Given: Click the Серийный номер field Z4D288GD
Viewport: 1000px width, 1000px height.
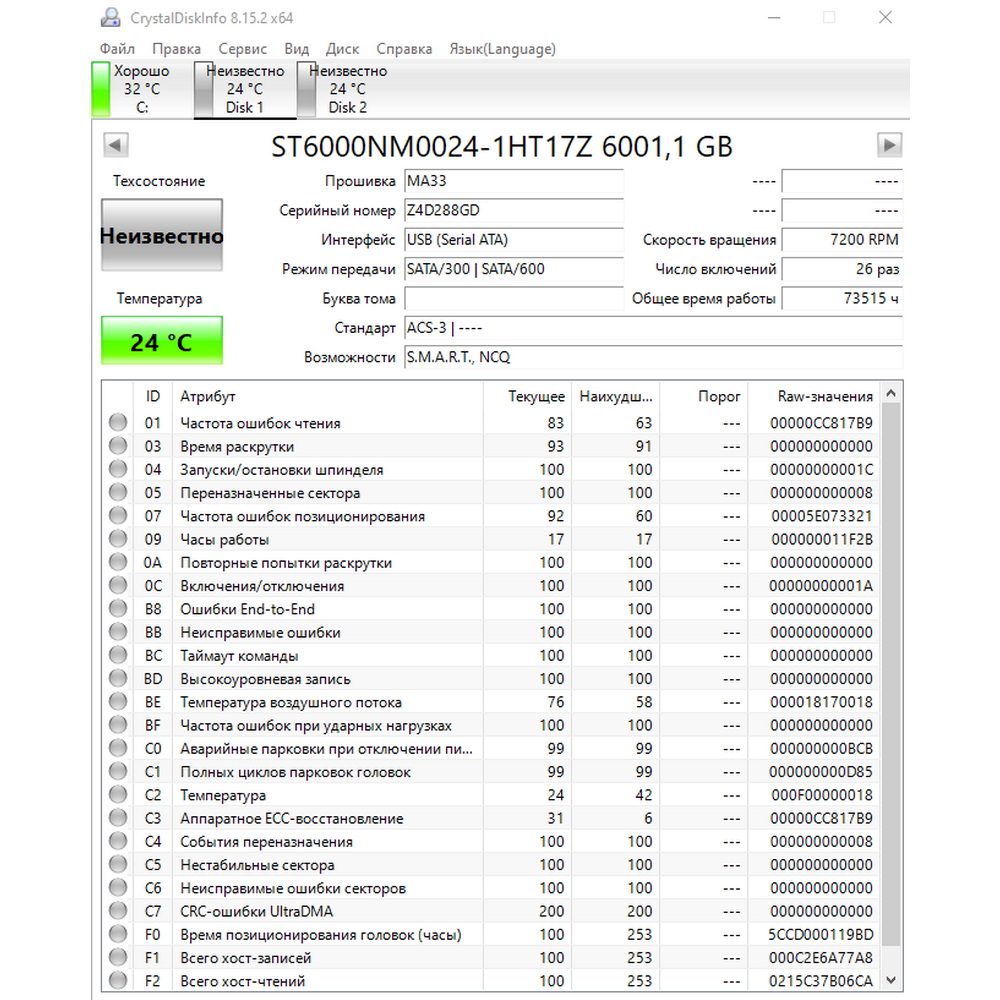Looking at the screenshot, I should pos(514,210).
